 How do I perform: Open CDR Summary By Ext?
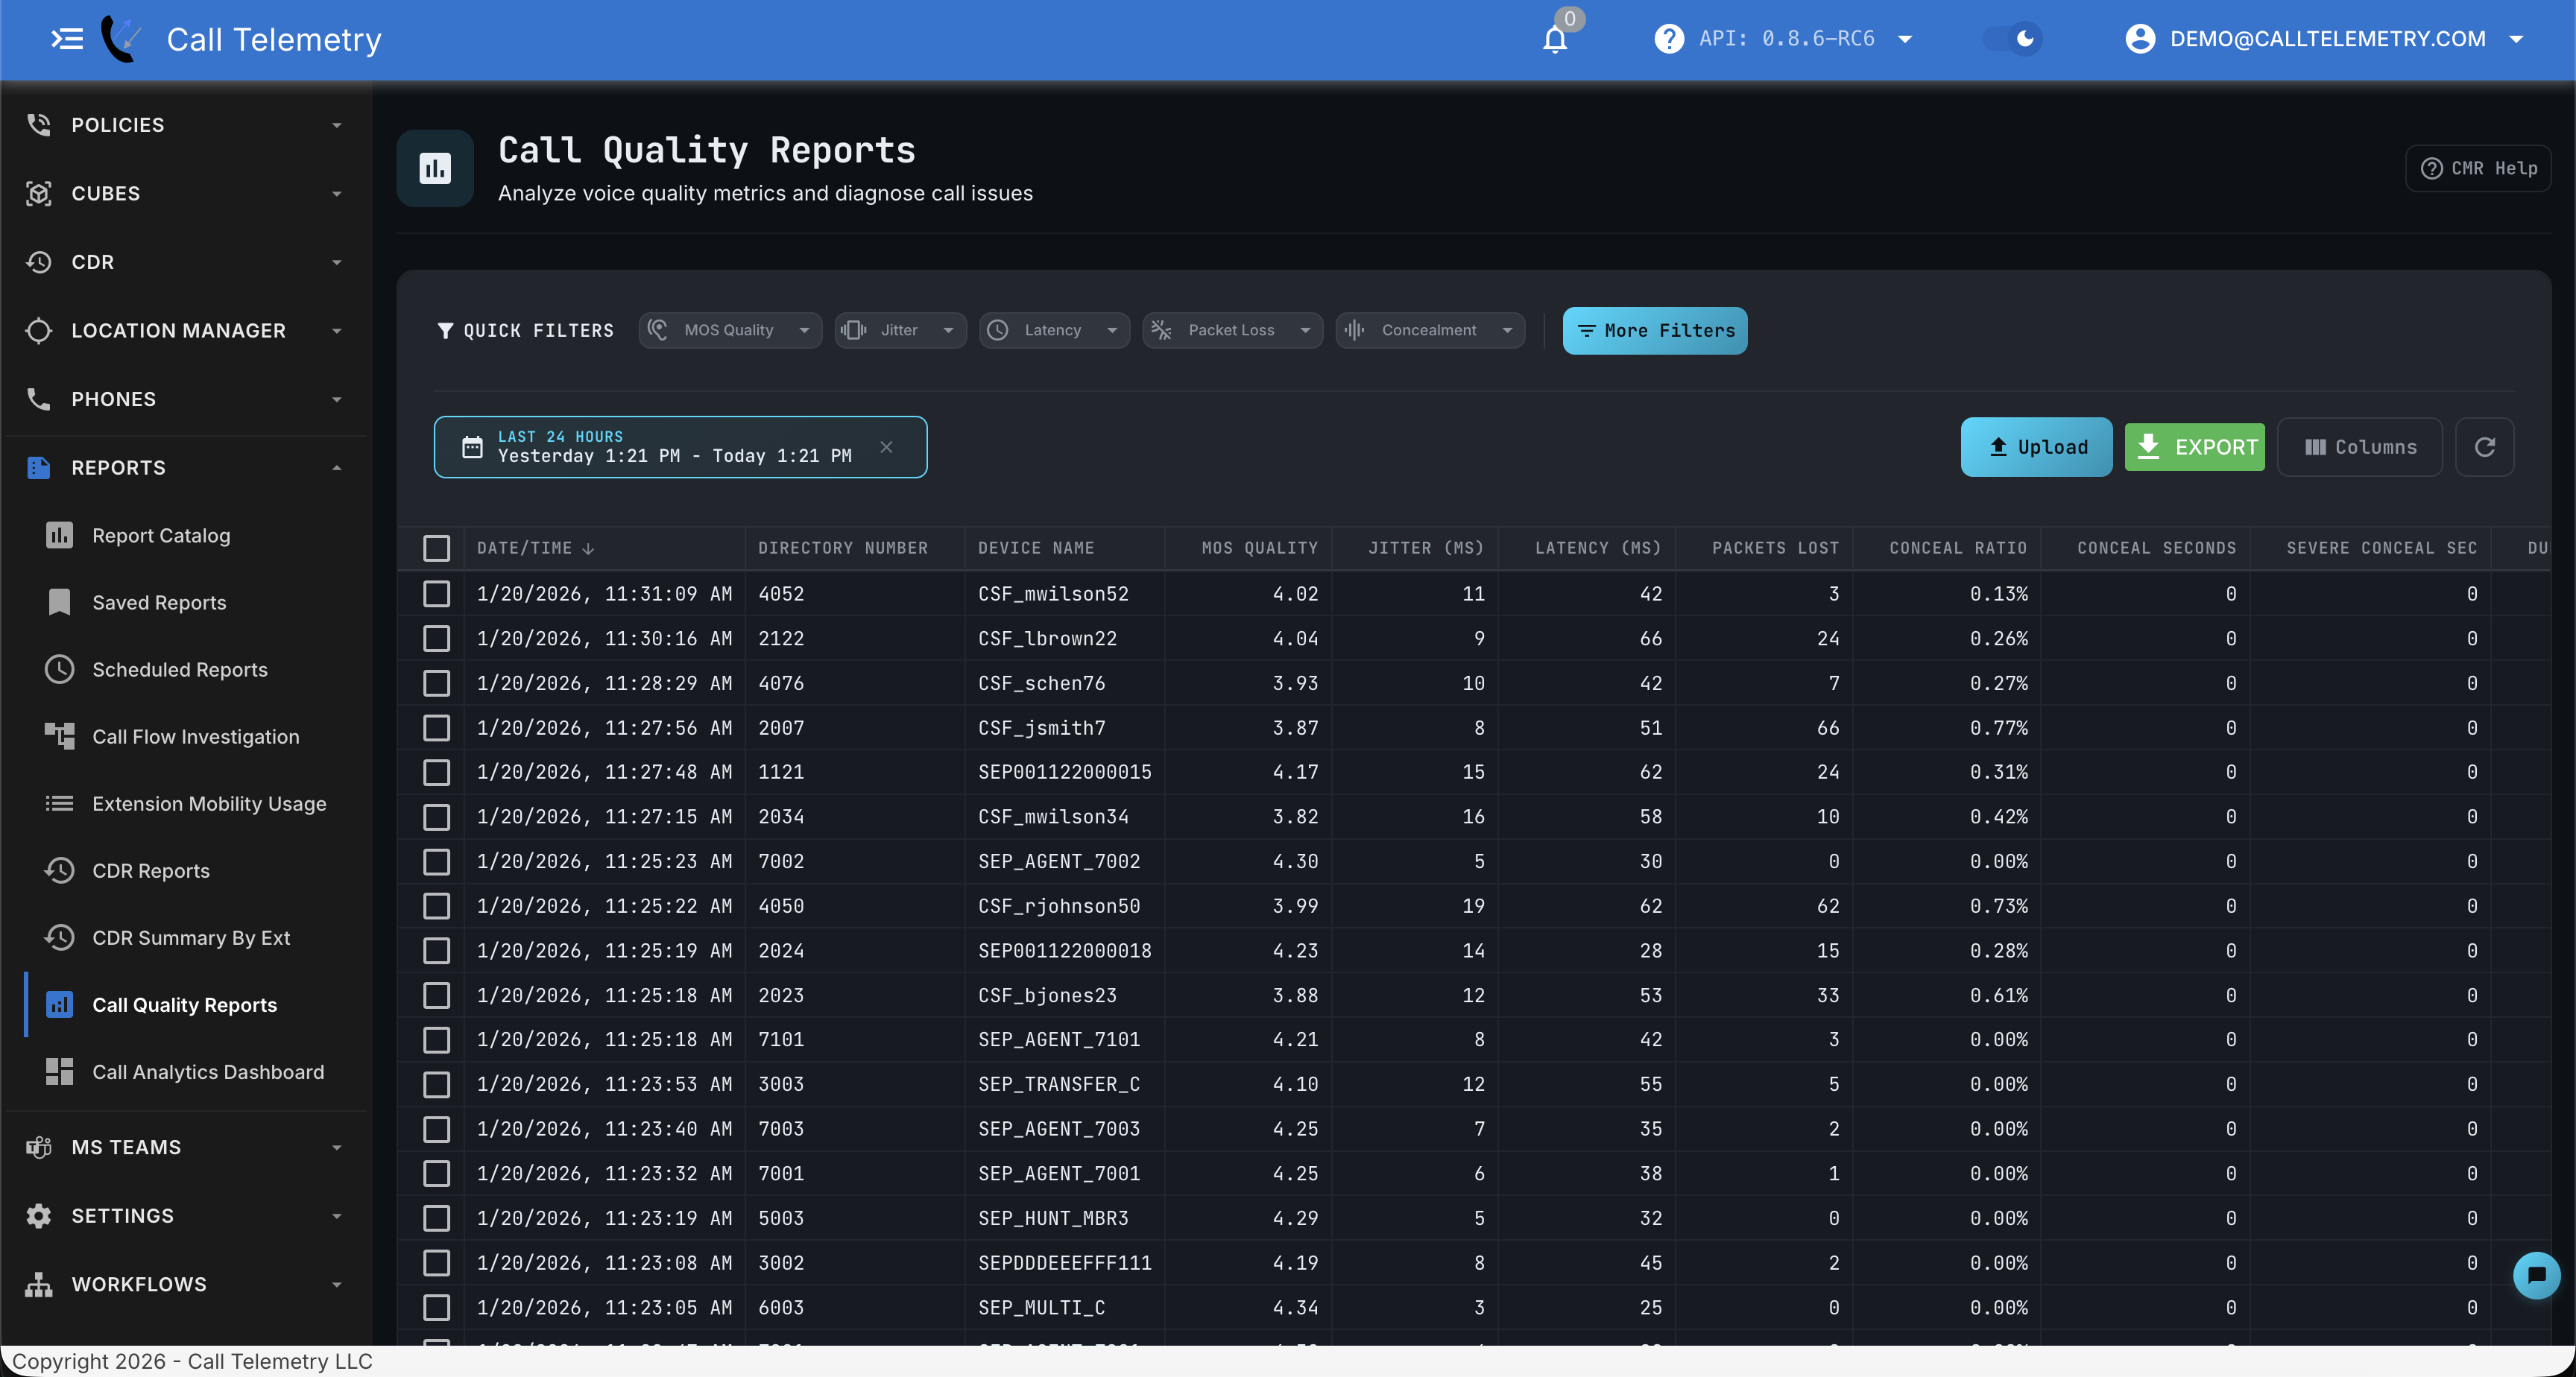click(191, 937)
